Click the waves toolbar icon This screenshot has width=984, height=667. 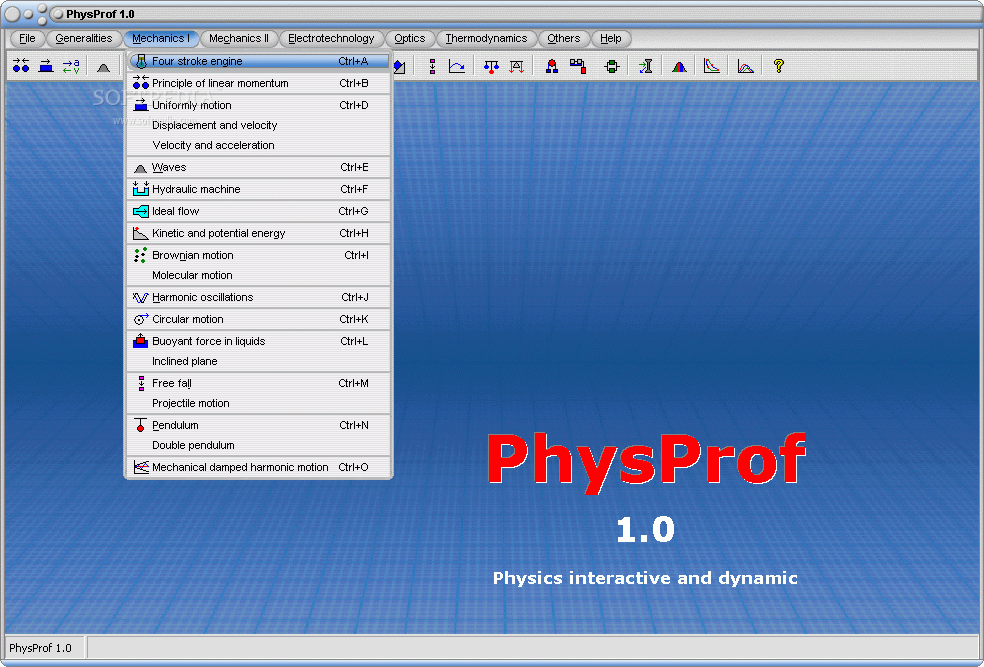pos(104,67)
